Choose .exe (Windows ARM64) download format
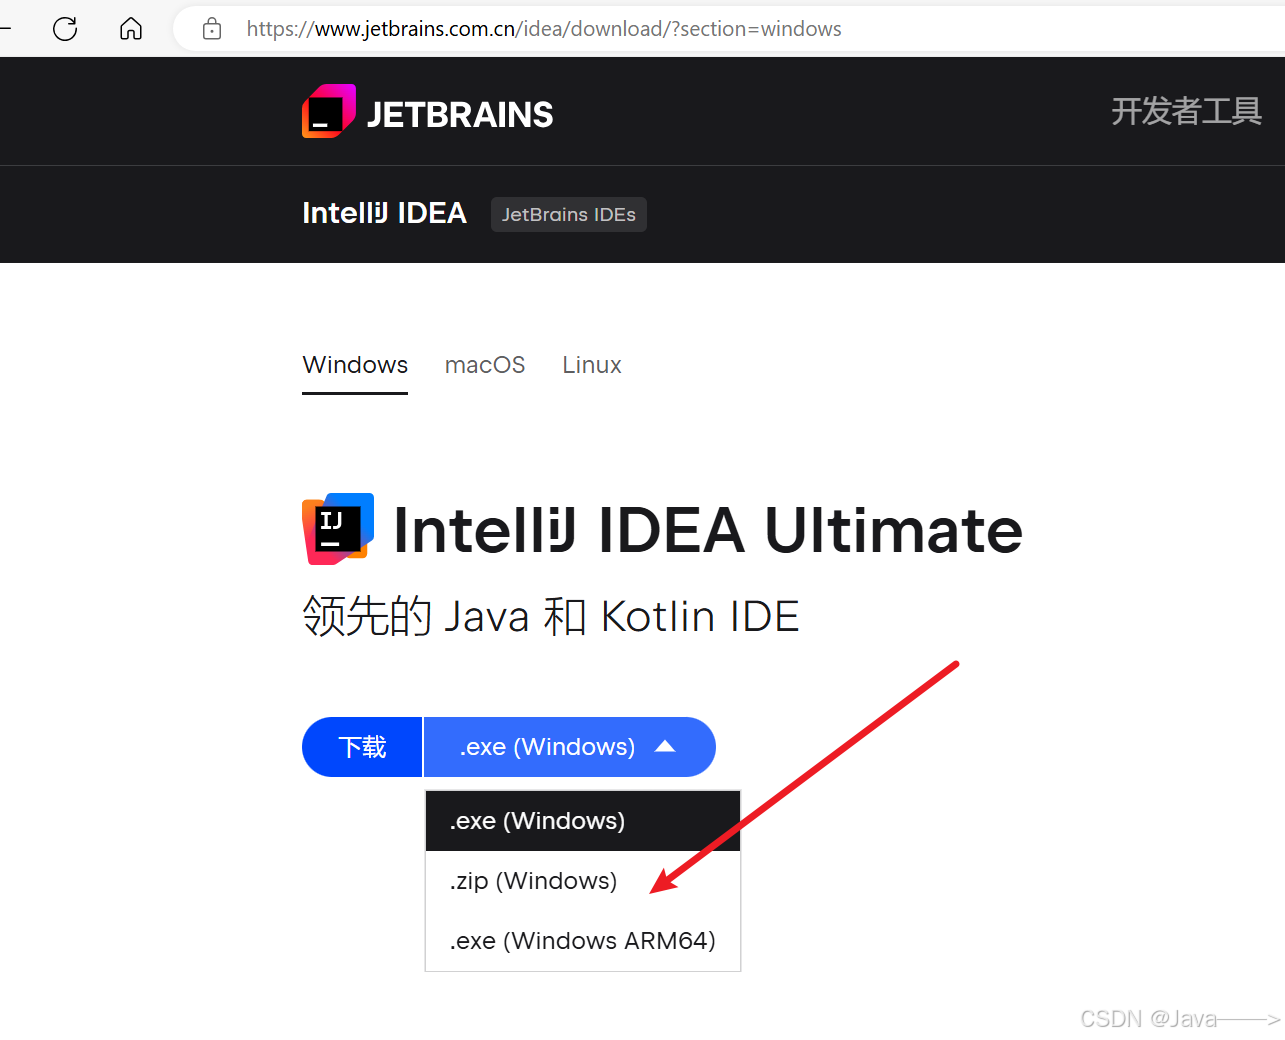 tap(582, 940)
